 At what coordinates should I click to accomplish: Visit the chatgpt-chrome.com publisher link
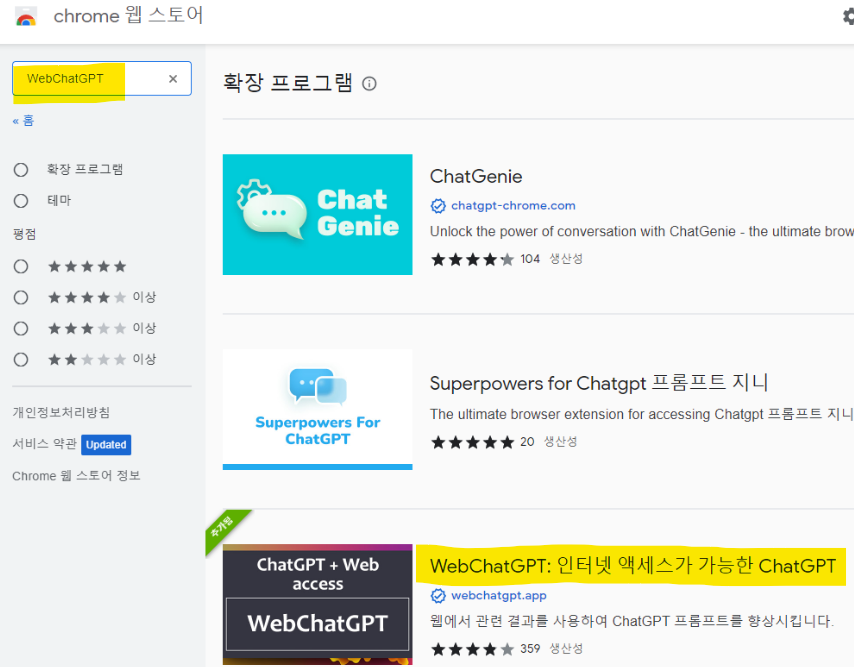513,206
